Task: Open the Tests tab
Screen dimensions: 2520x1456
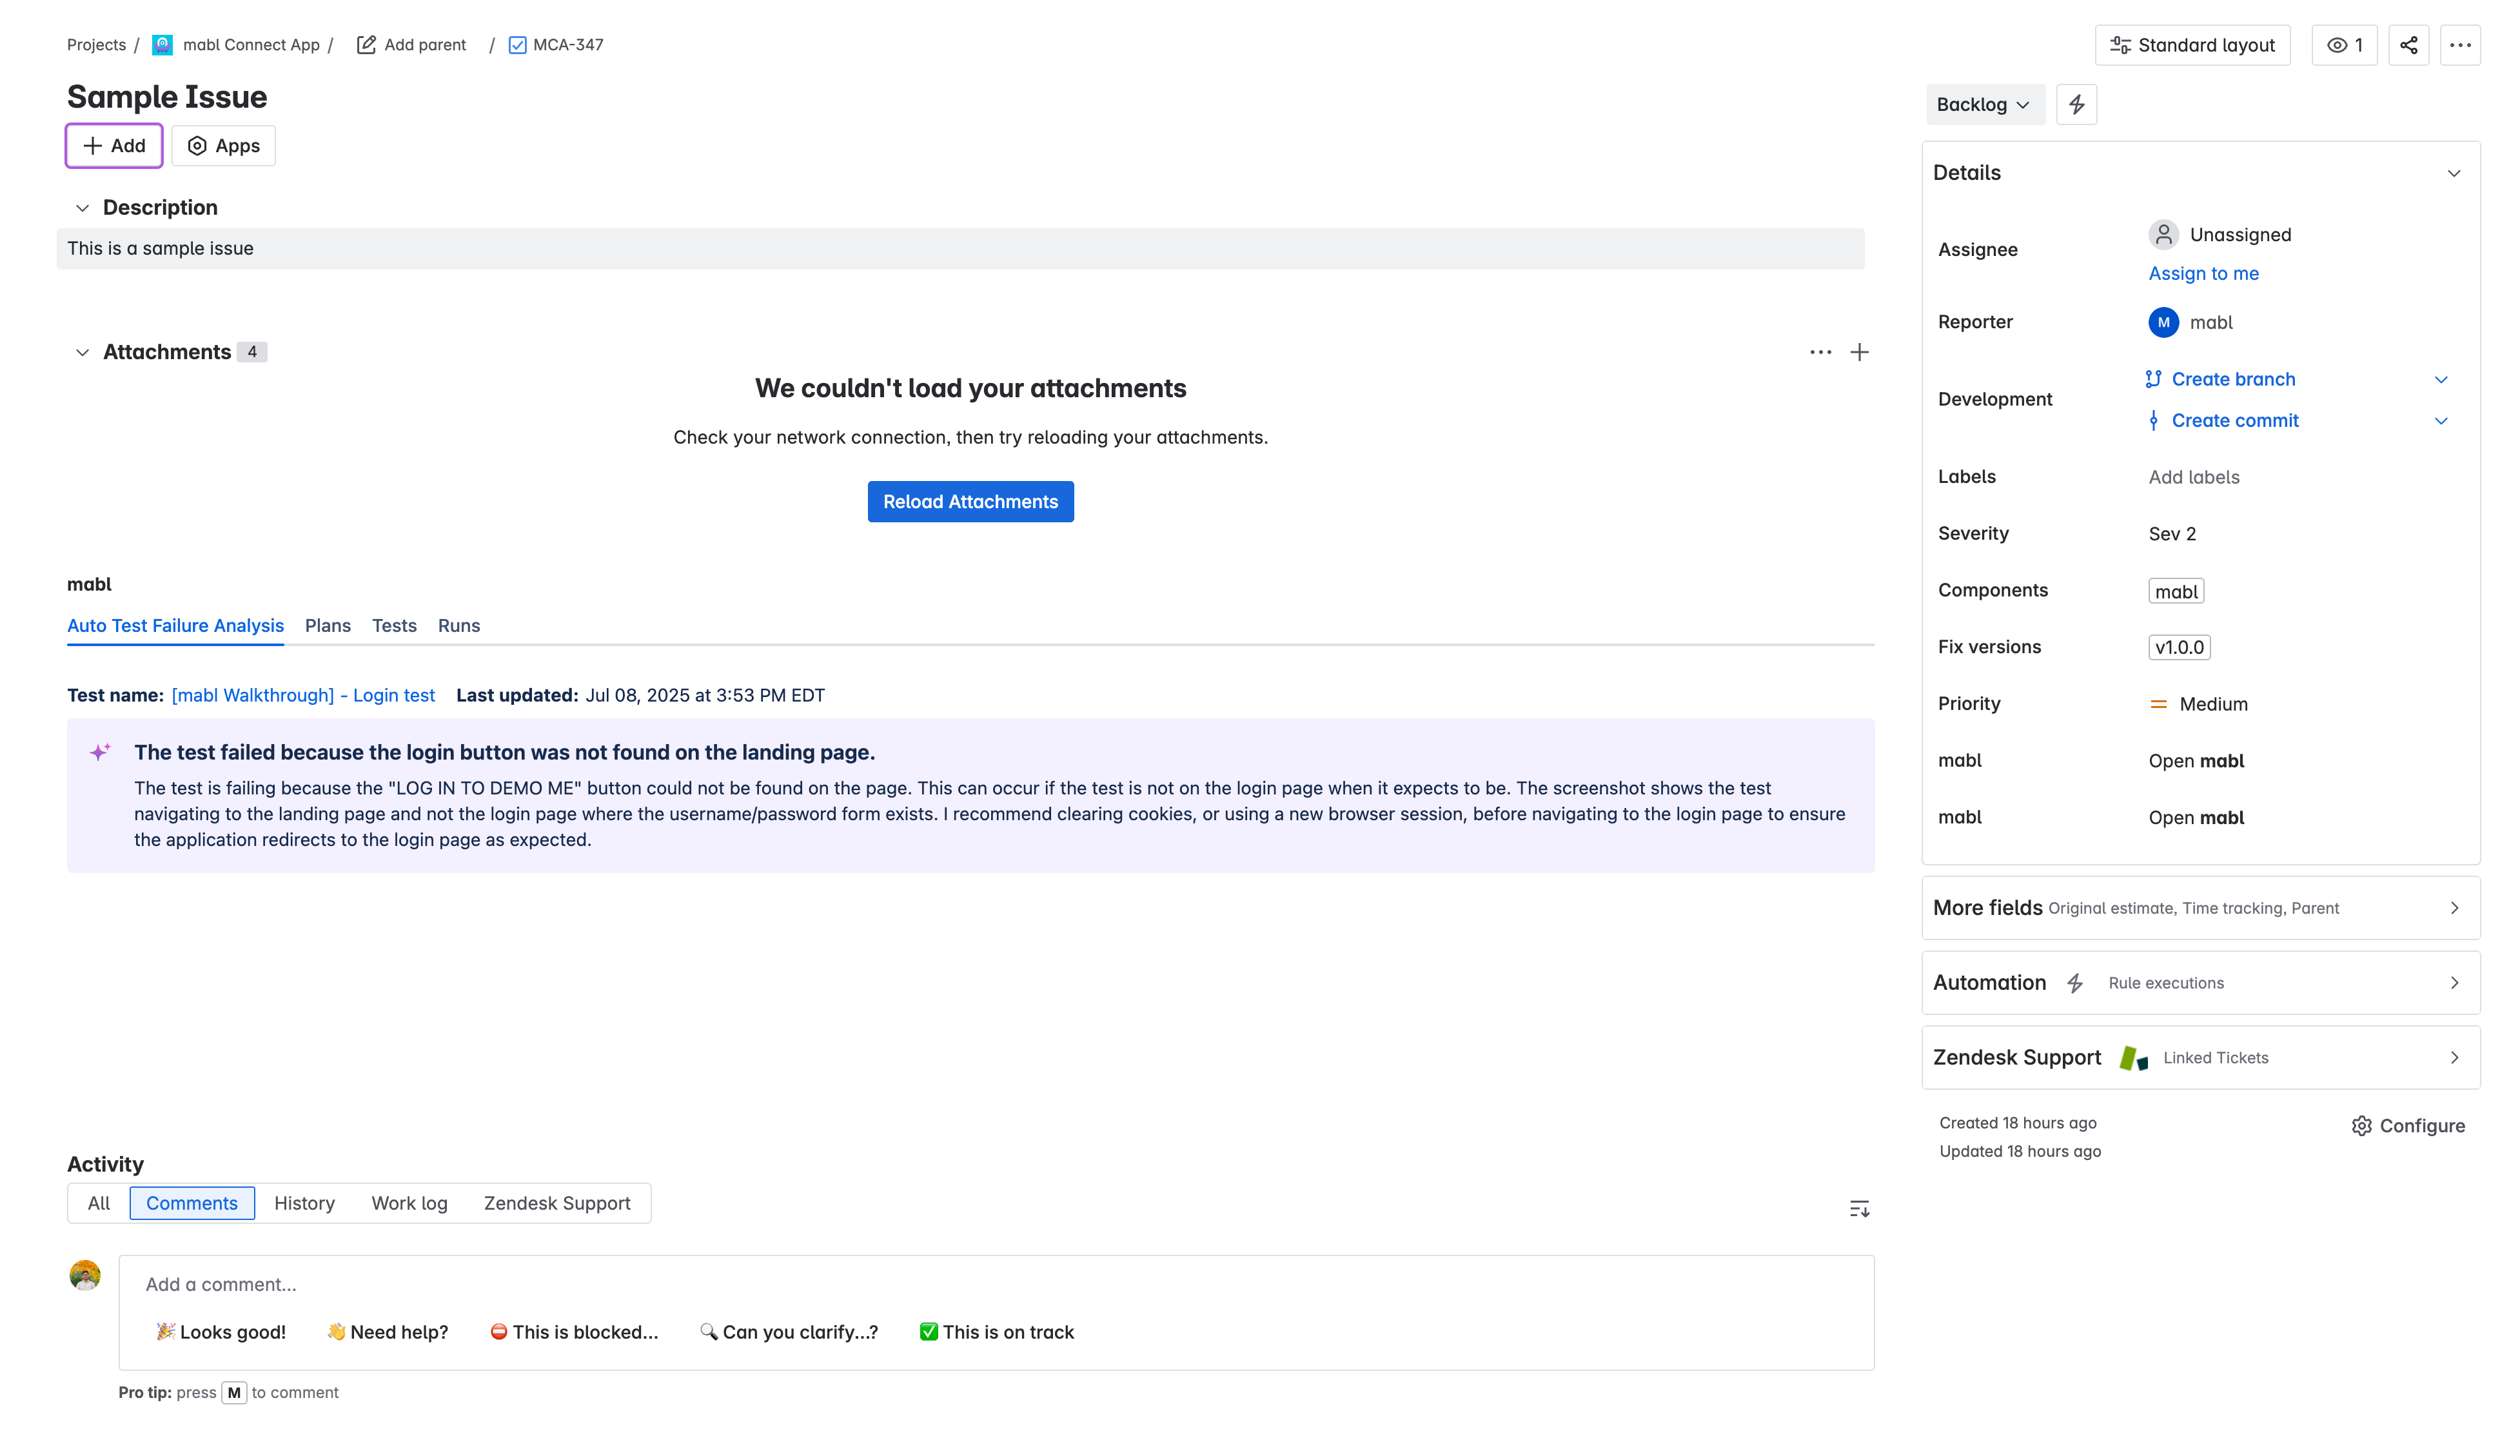Action: (x=394, y=625)
